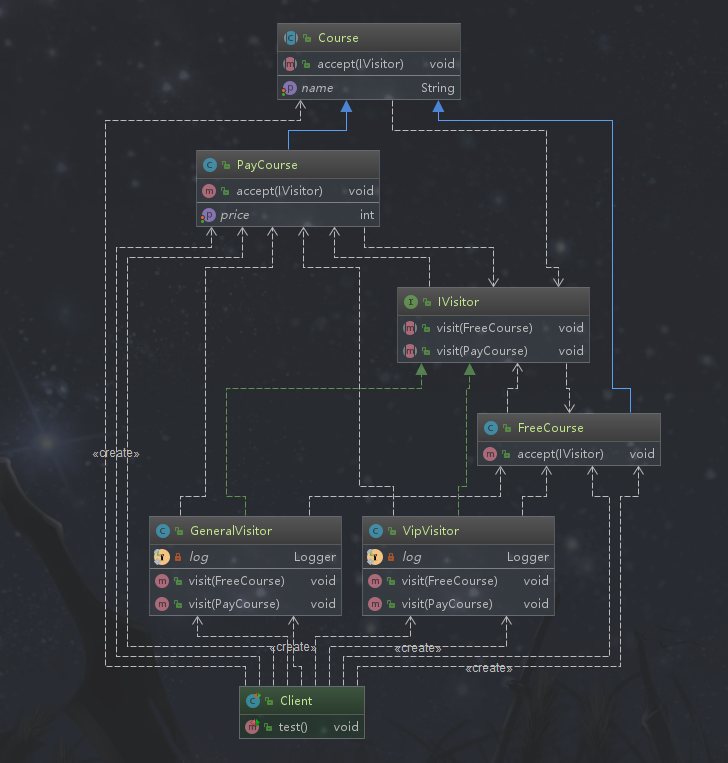Click the IVisitor interface icon
The height and width of the screenshot is (763, 728).
410,302
